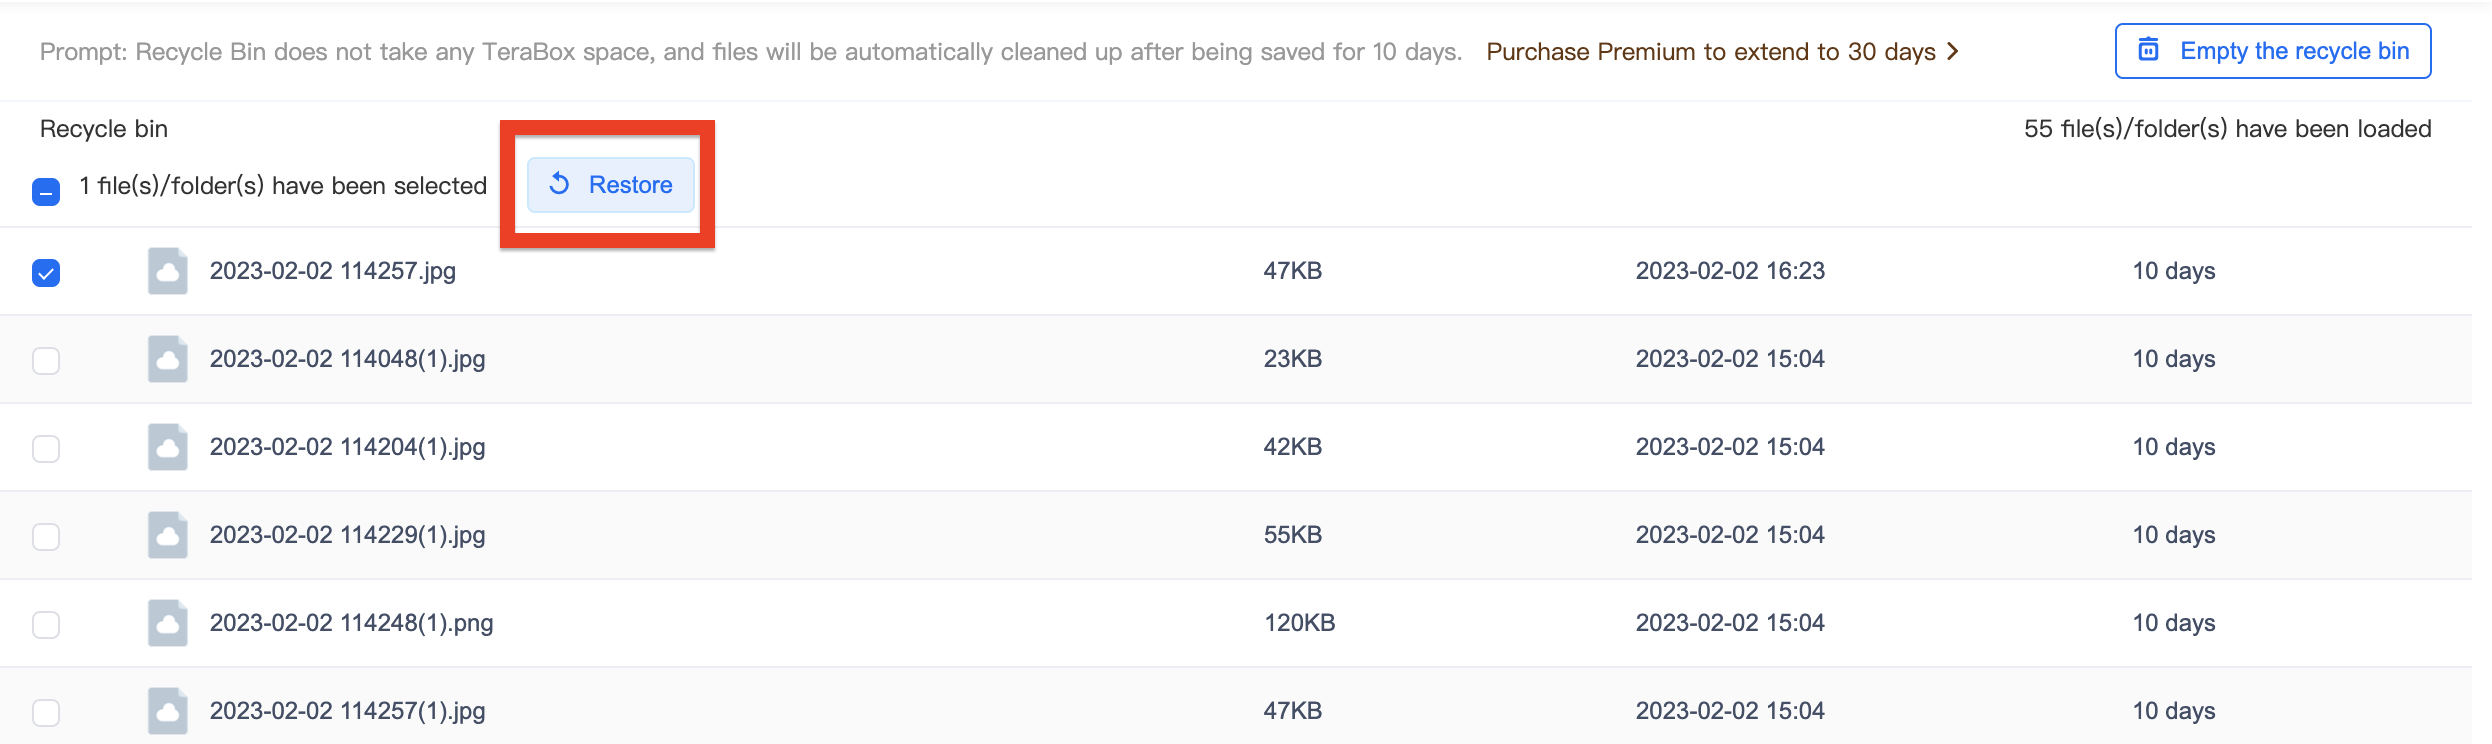Click the circular arrow Restore icon
This screenshot has height=744, width=2492.
pos(559,184)
